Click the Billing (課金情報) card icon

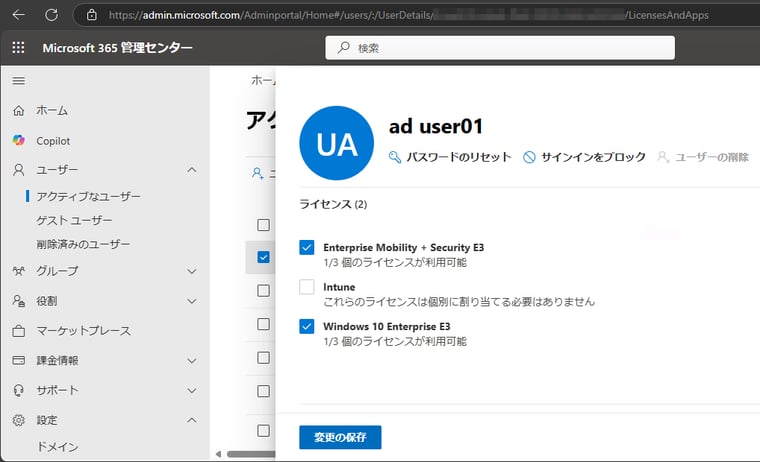tap(18, 360)
